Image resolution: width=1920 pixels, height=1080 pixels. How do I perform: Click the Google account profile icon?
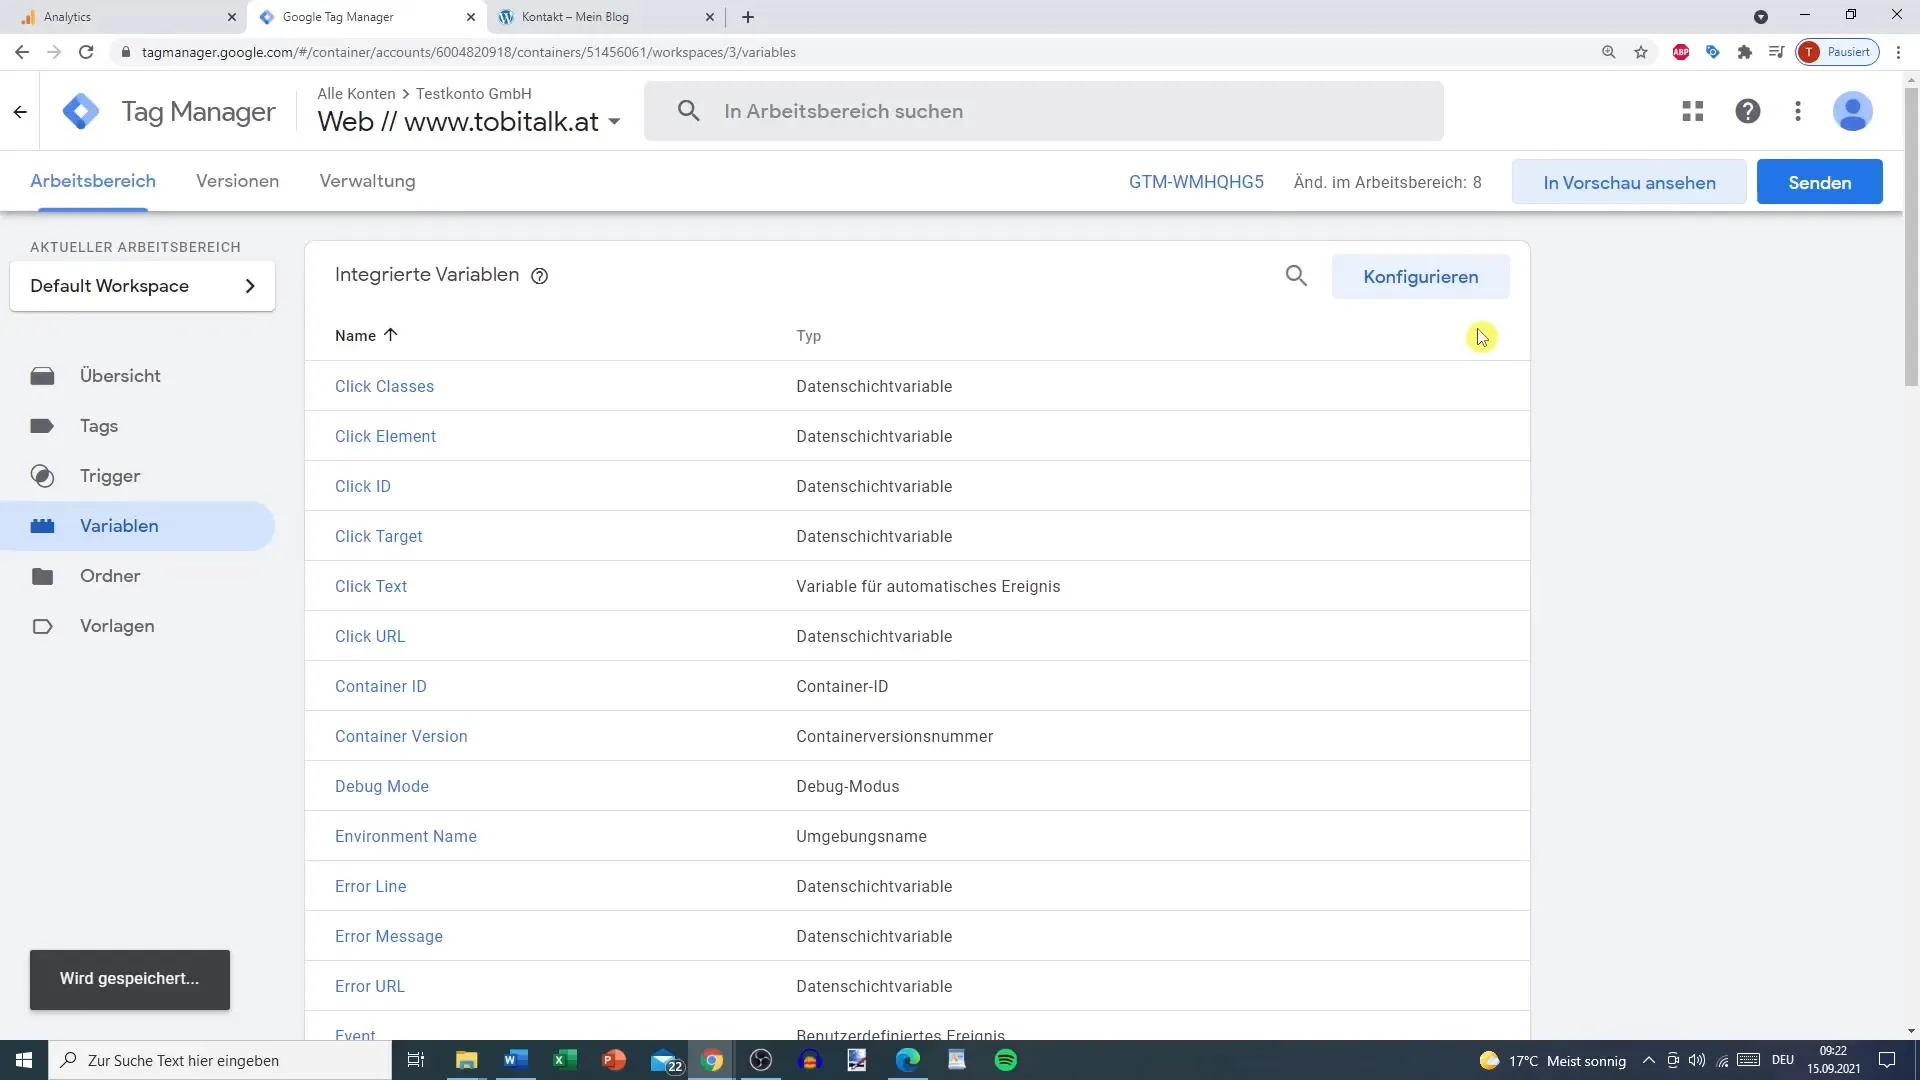pos(1853,111)
